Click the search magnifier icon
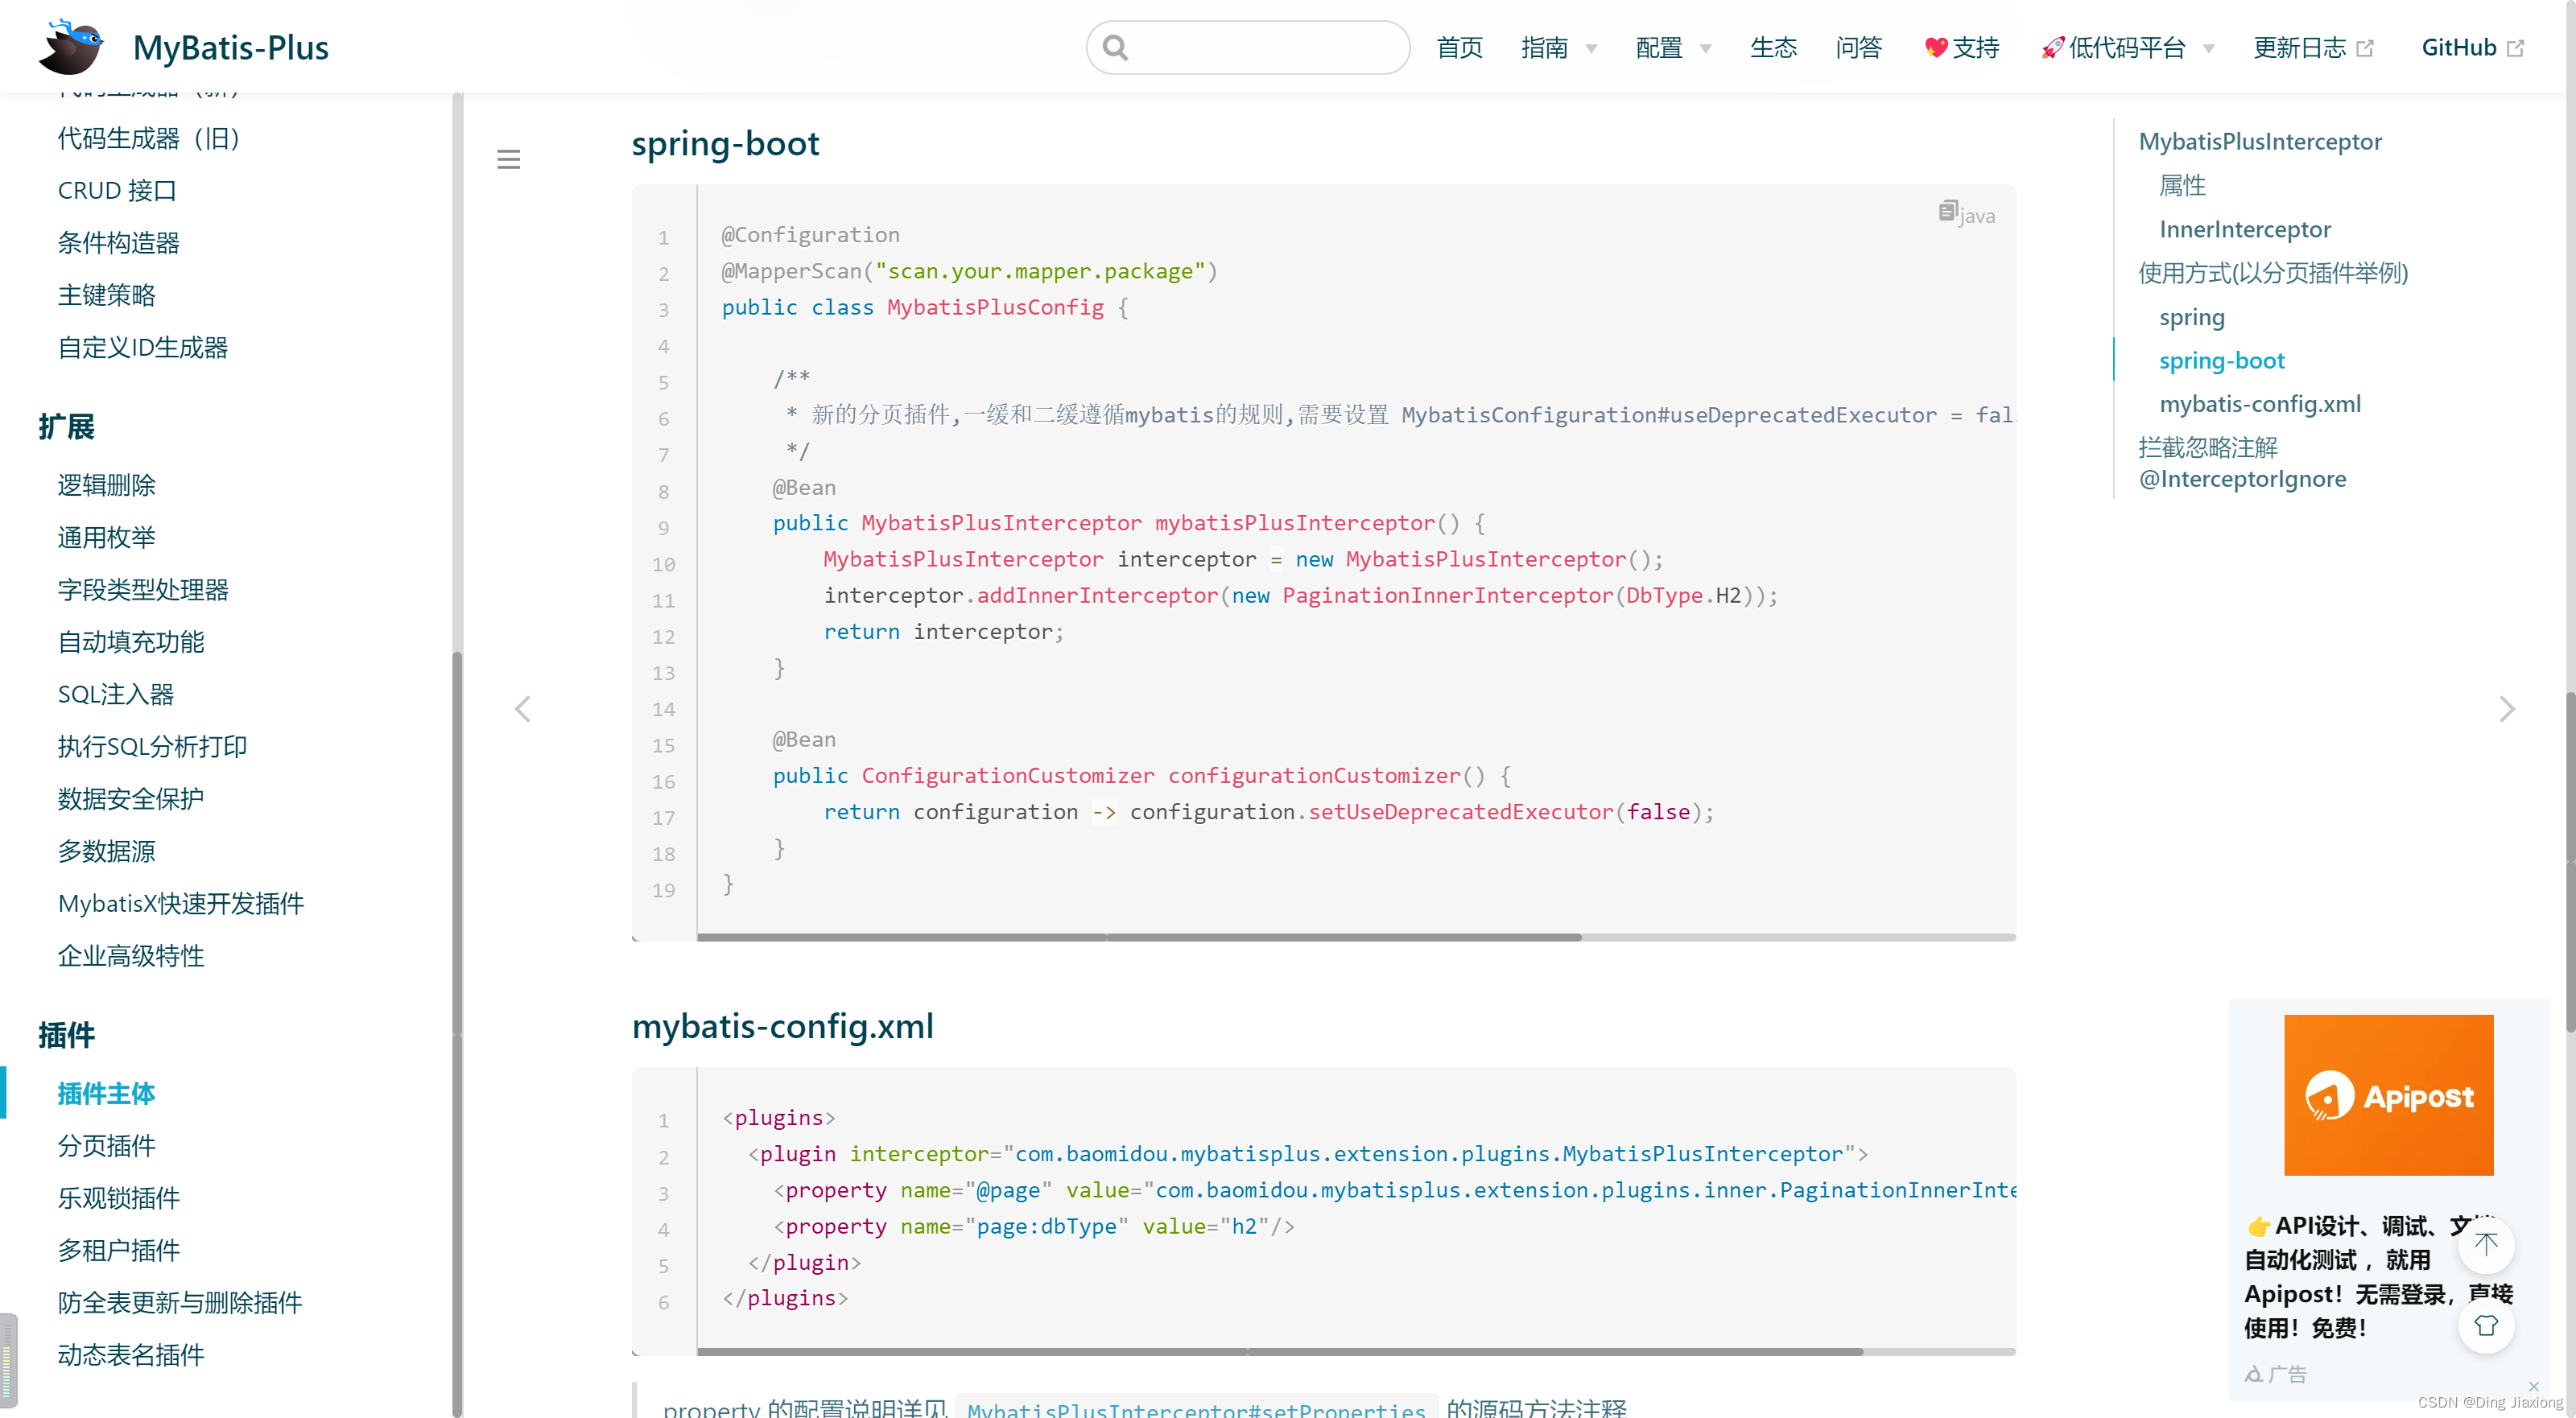Image resolution: width=2576 pixels, height=1418 pixels. tap(1115, 47)
